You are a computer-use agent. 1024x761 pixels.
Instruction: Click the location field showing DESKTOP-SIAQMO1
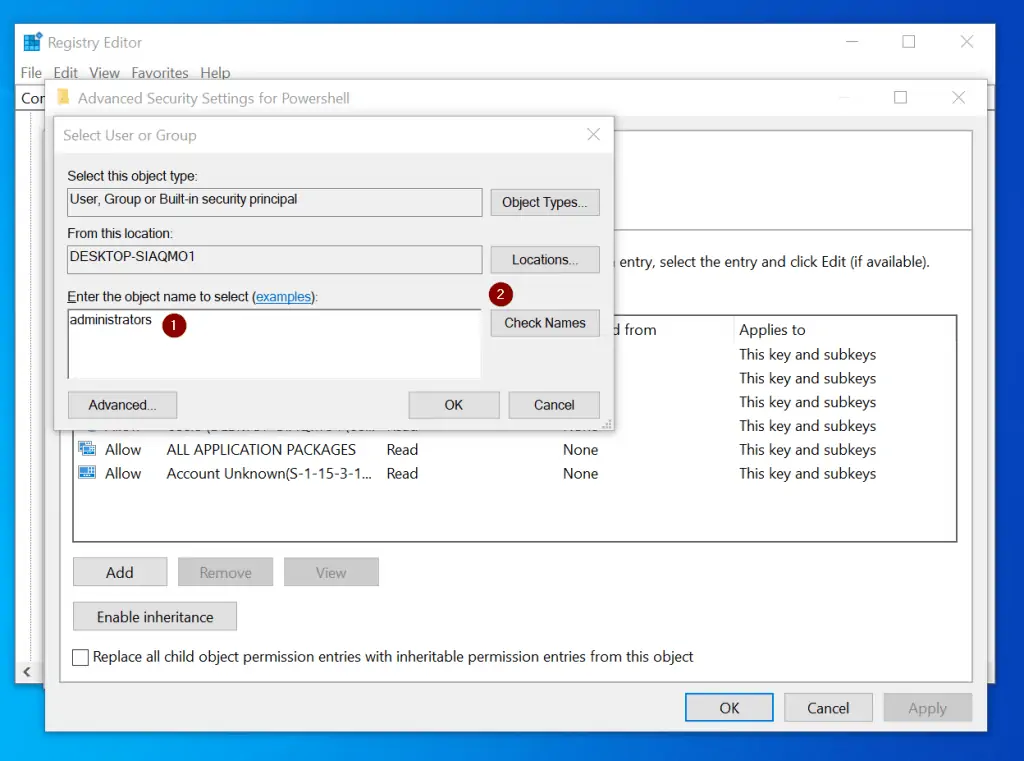pos(274,259)
